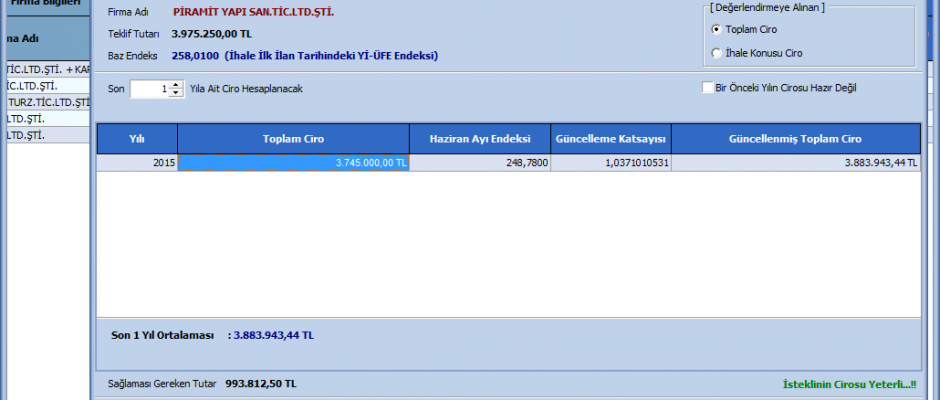940x400 pixels.
Task: Check Bir Önceki Yılın Cirosu Hazır Değil
Action: pos(708,88)
